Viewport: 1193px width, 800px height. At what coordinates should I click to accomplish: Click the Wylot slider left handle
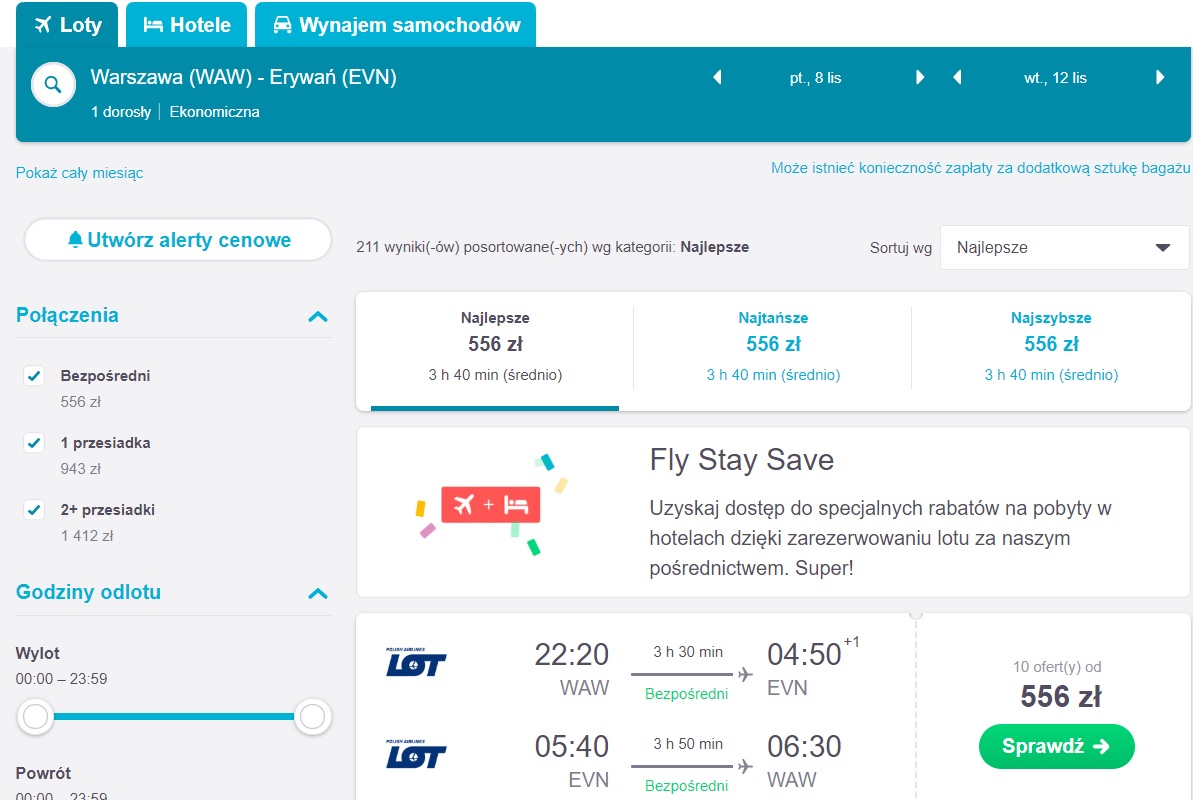click(36, 716)
